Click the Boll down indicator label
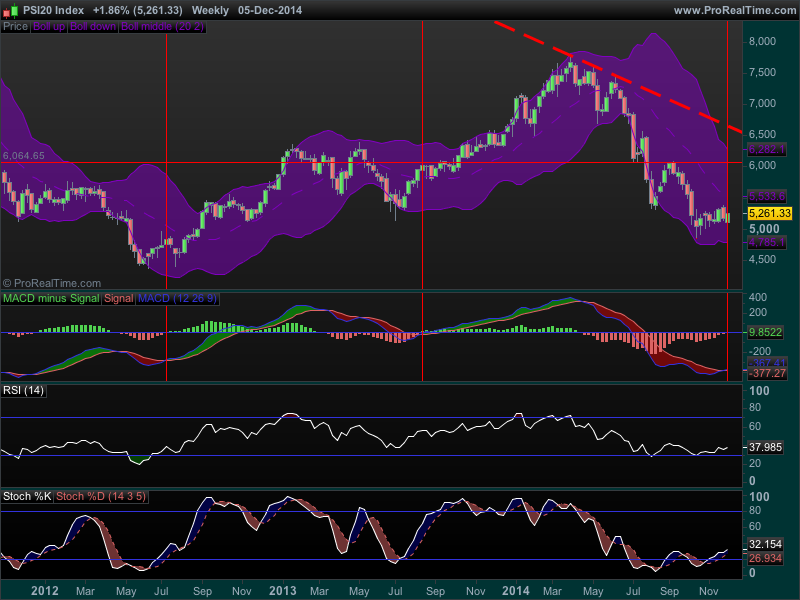 tap(92, 26)
